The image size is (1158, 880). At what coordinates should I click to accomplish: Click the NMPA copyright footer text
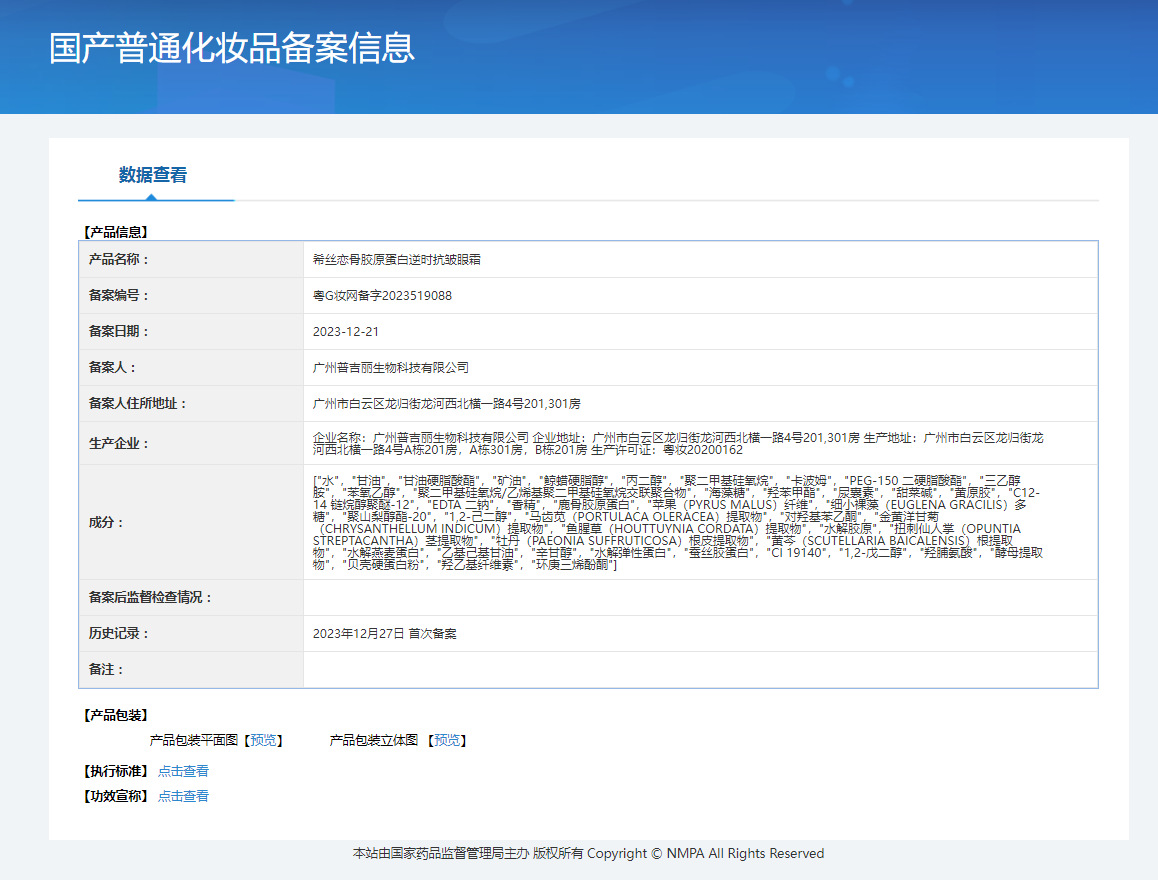(x=588, y=853)
